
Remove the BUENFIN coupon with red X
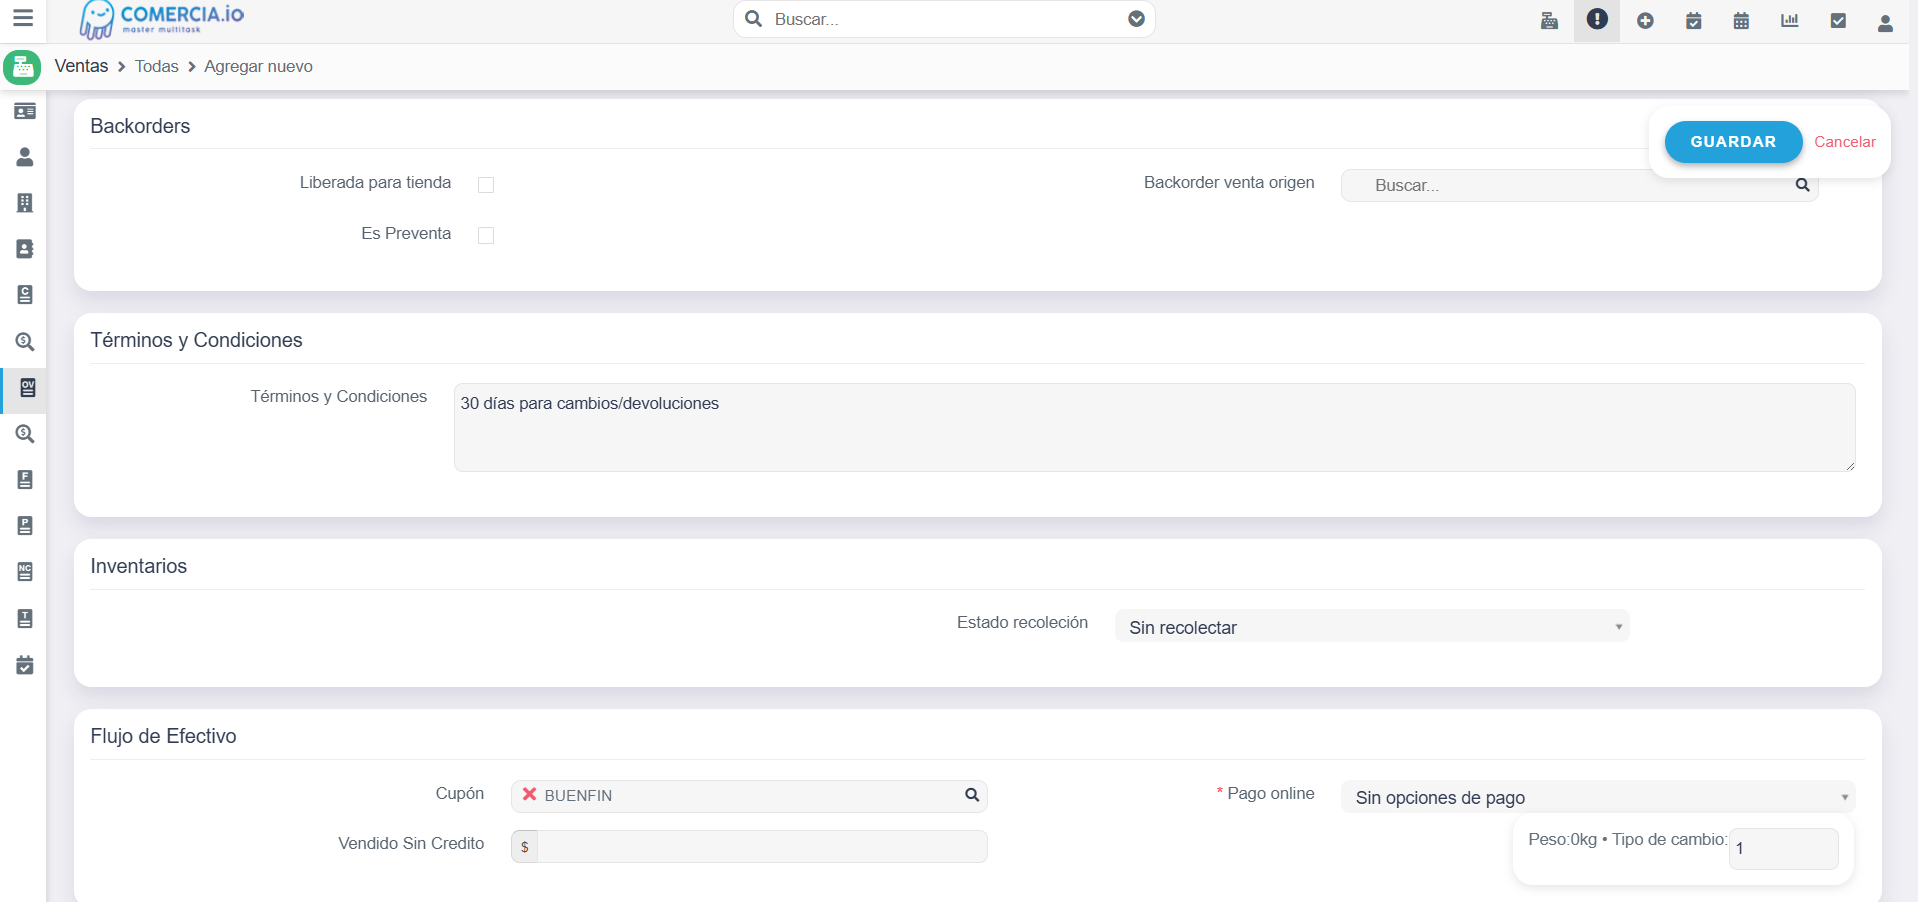[x=529, y=794]
